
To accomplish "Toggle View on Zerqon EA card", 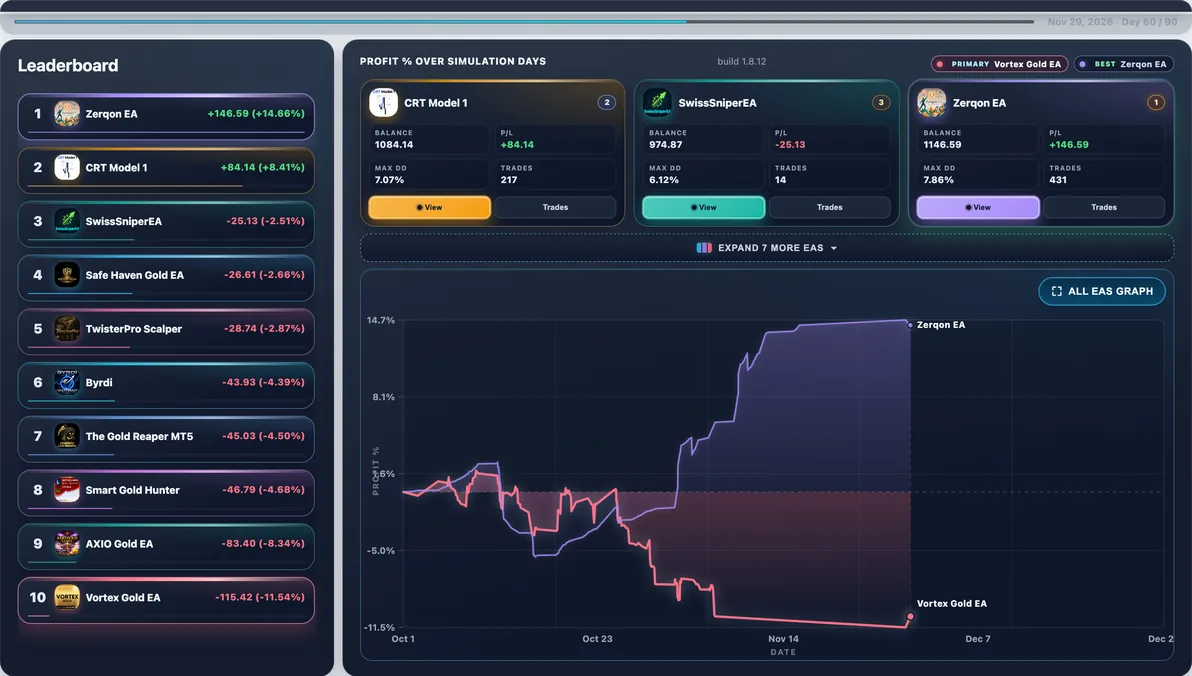I will [978, 208].
